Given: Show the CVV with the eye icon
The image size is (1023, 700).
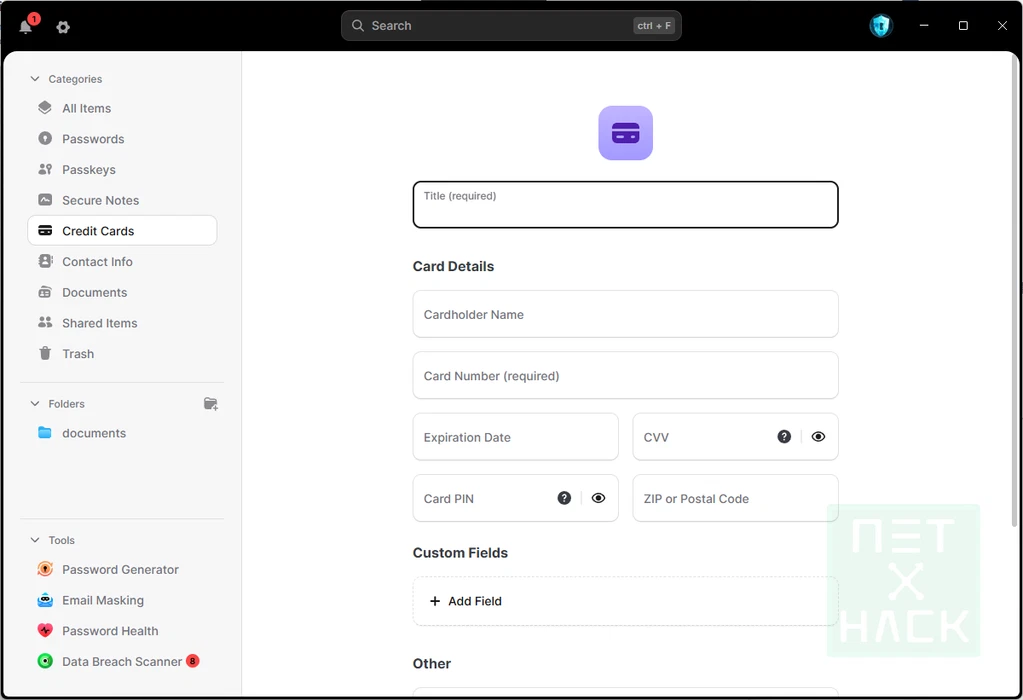Looking at the screenshot, I should coord(818,437).
